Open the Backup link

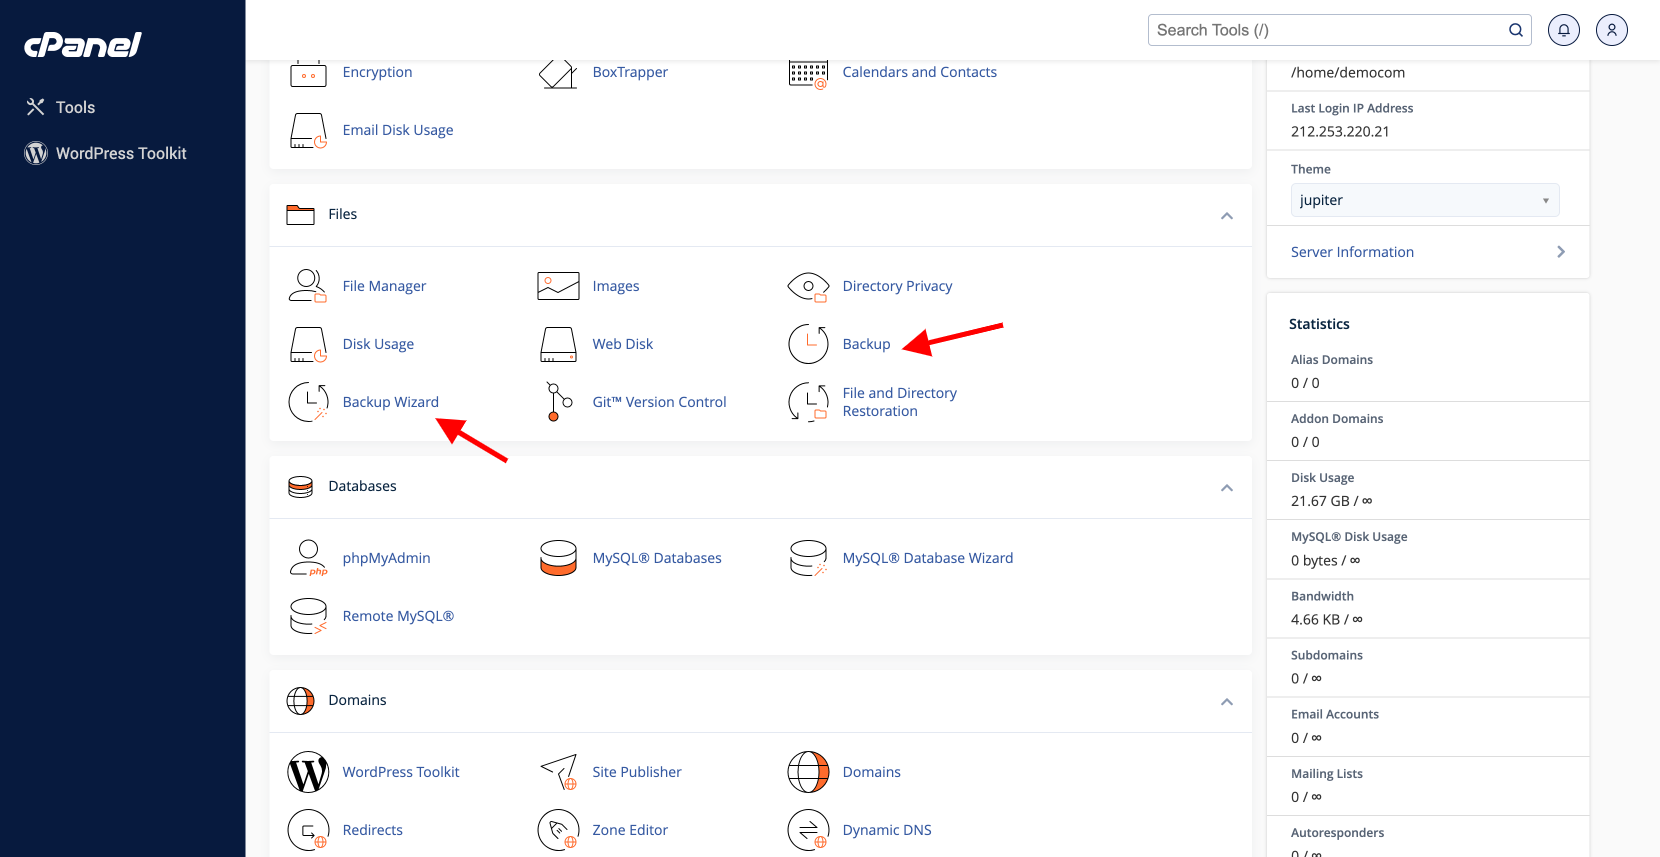coord(866,344)
